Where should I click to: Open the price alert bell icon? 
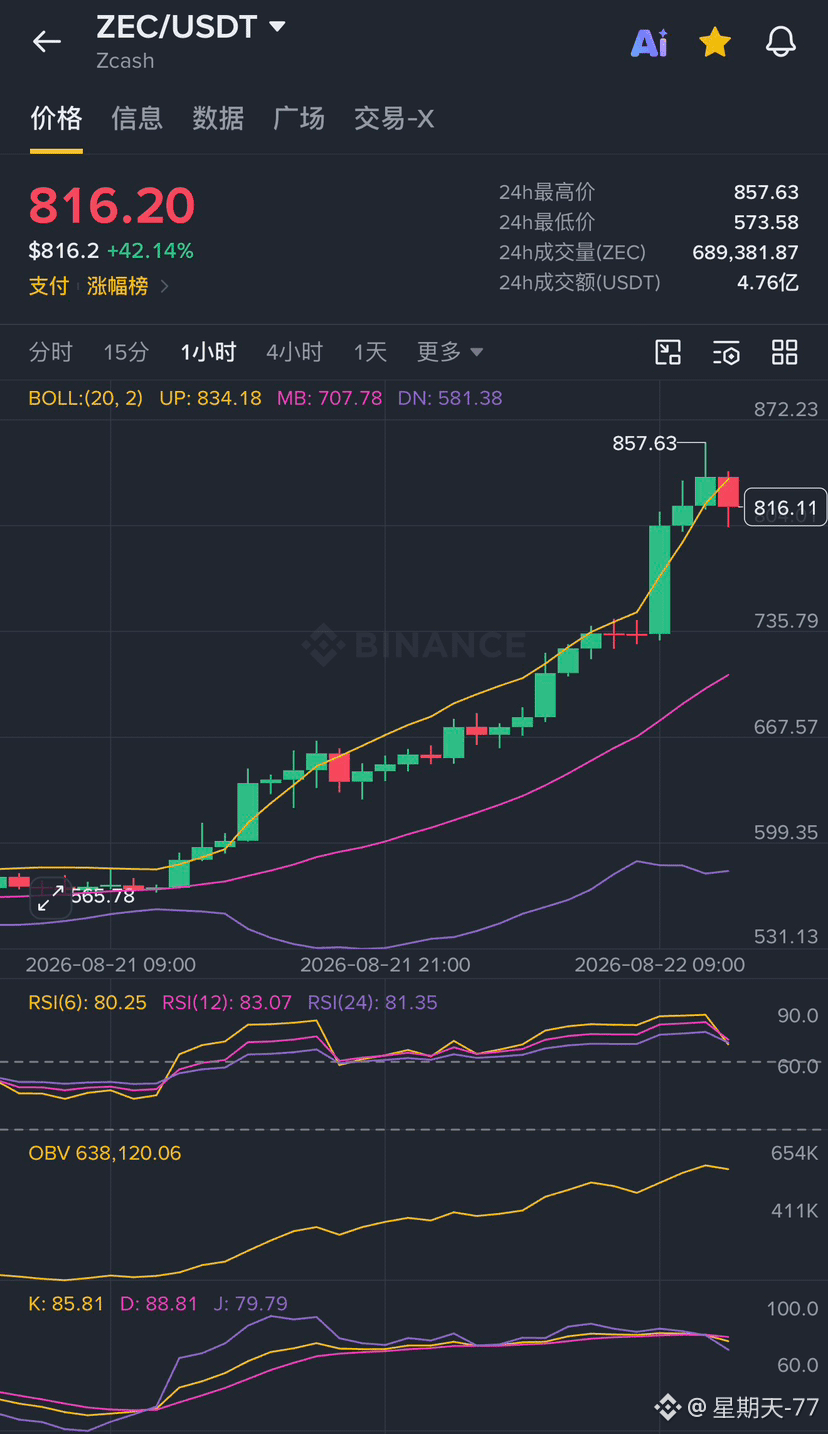coord(781,42)
